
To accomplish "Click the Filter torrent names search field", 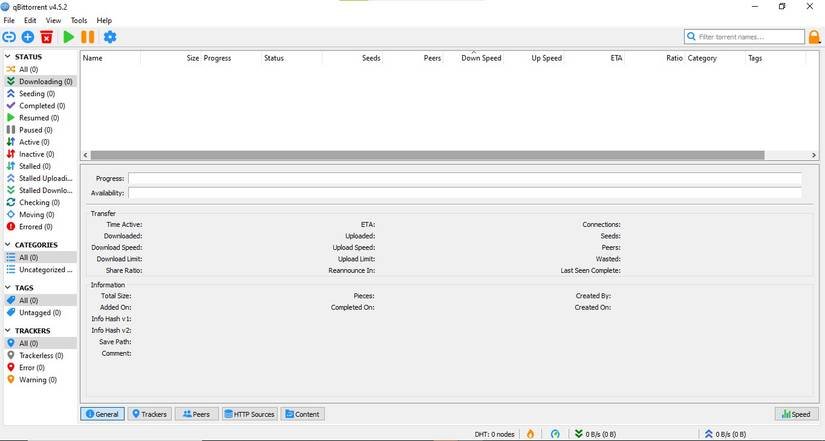I will coord(750,37).
